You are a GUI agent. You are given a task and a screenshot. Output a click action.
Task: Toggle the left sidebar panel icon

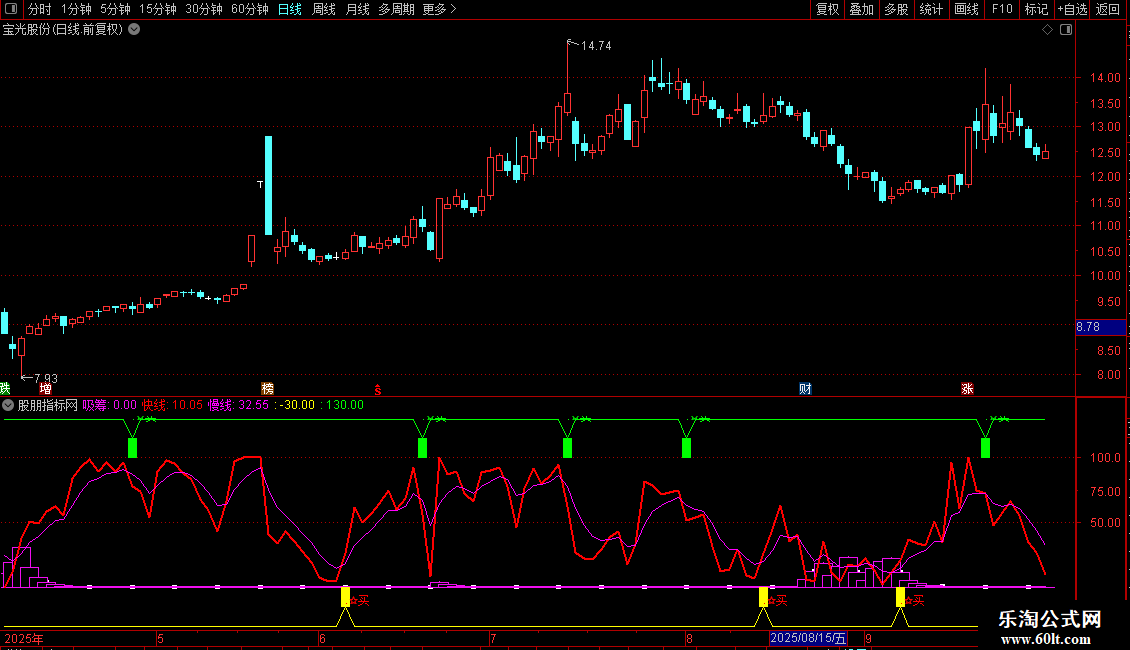[11, 9]
